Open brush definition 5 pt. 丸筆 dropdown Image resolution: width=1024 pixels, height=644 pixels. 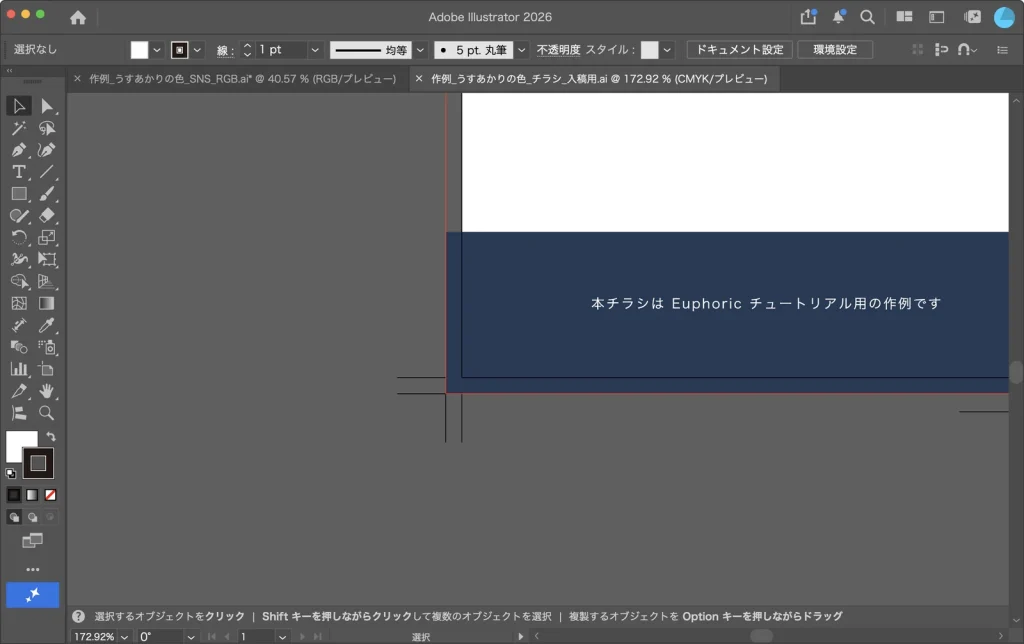pyautogui.click(x=521, y=50)
